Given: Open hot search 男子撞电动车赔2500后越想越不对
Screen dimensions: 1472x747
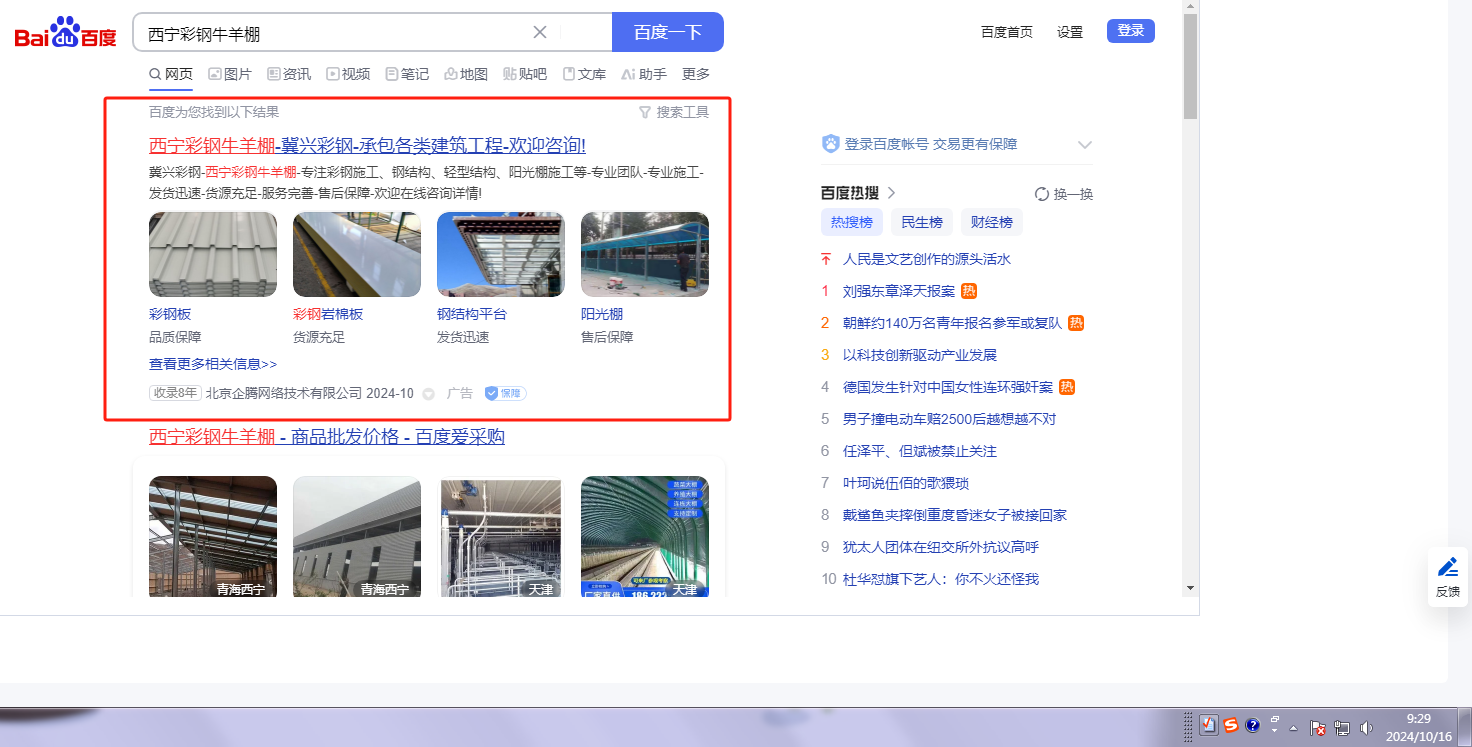Looking at the screenshot, I should pos(949,419).
